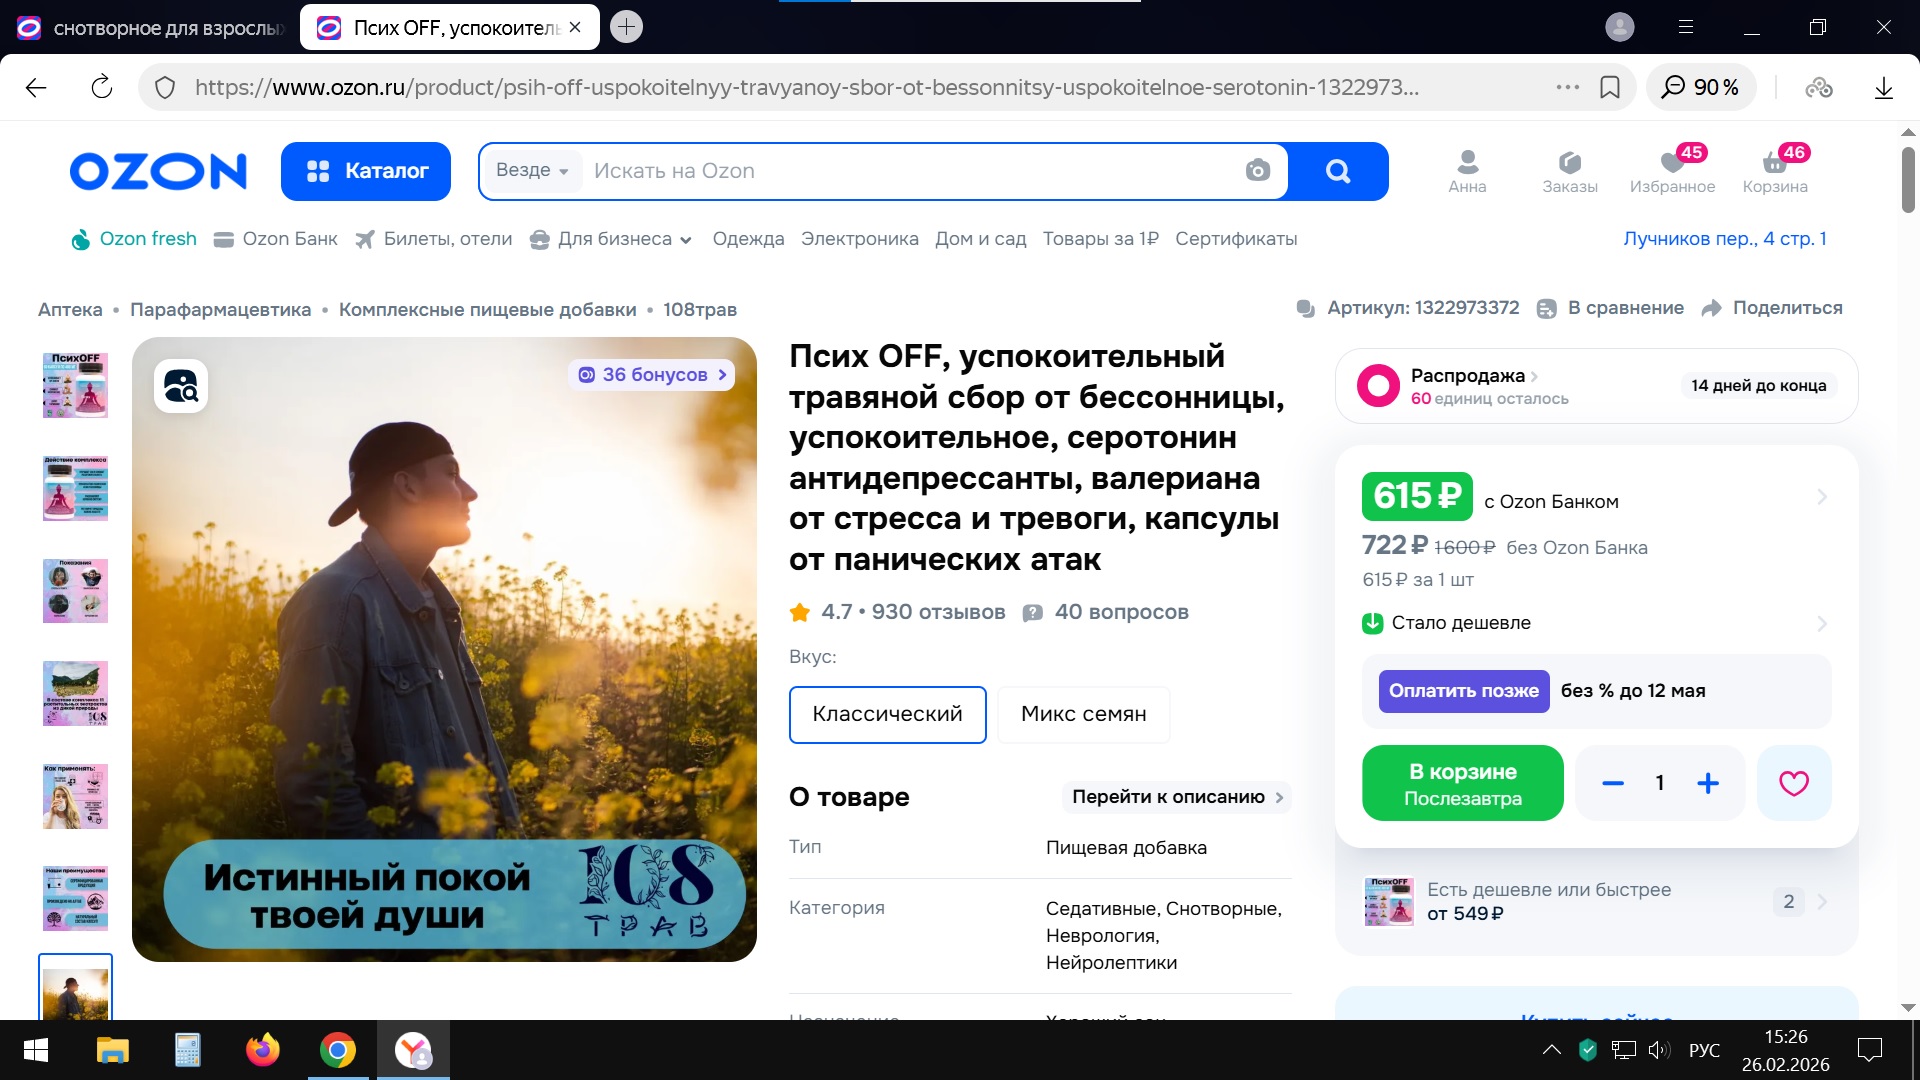Select the Классический flavor option
The image size is (1920, 1080).
click(887, 714)
